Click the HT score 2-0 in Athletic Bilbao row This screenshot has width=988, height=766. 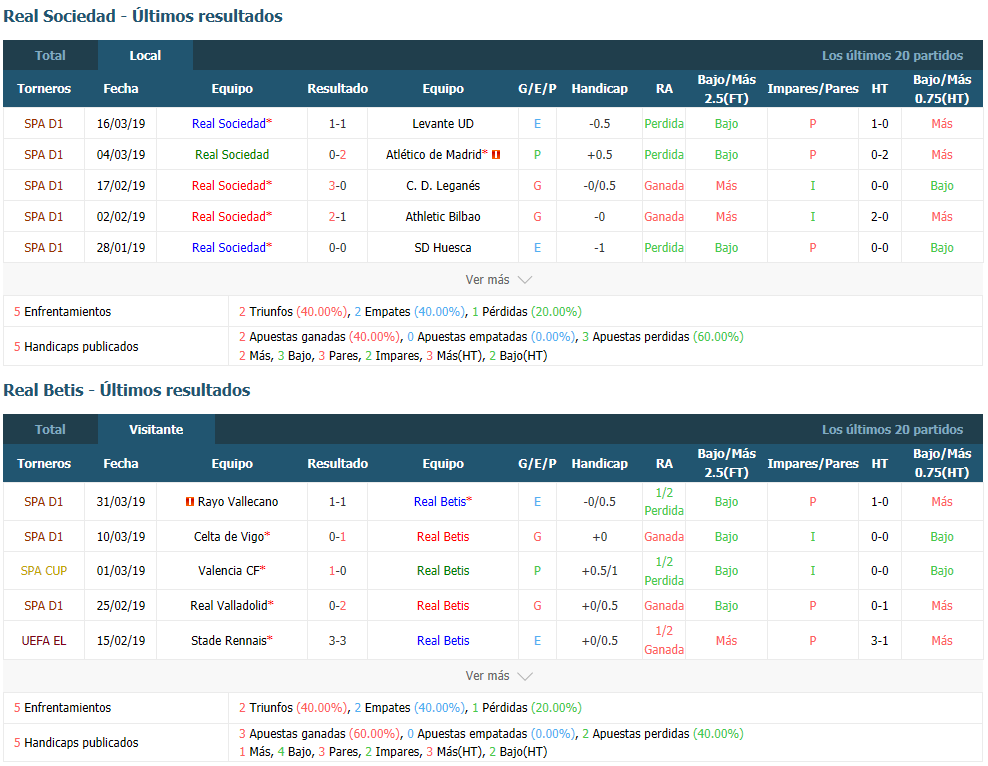click(x=880, y=217)
